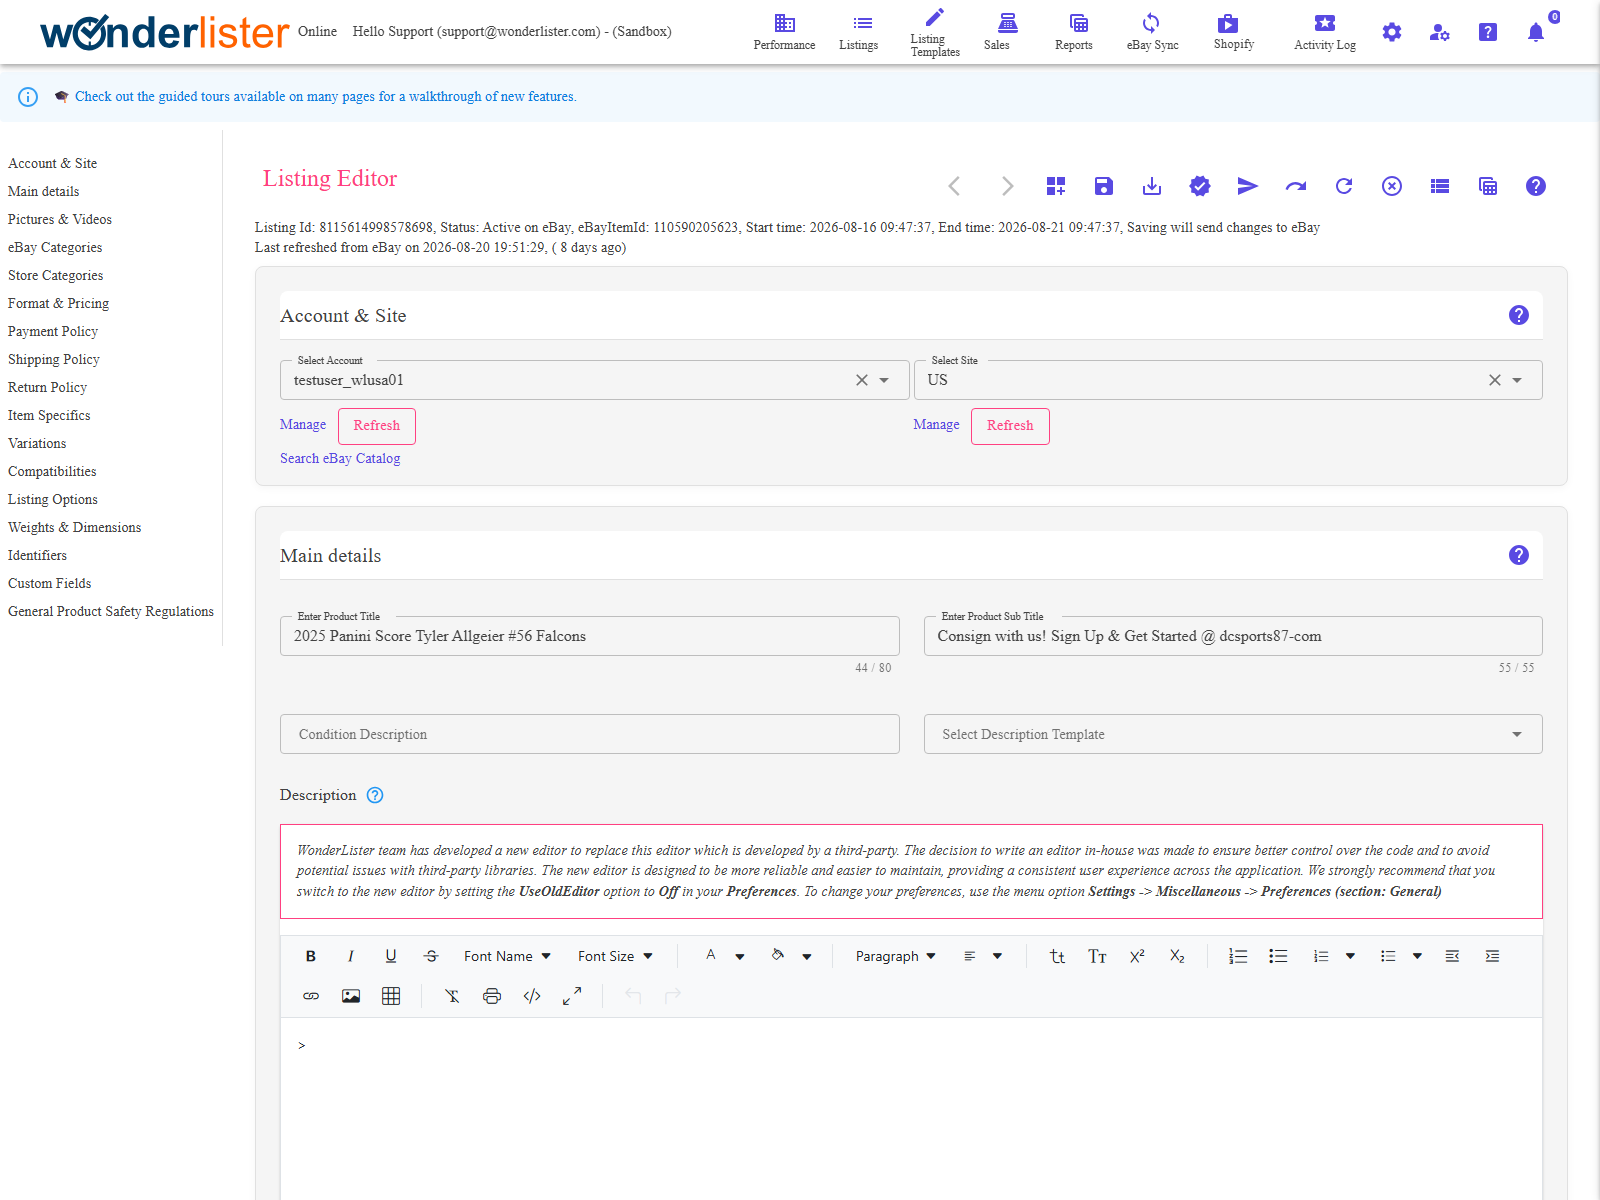This screenshot has height=1200, width=1600.
Task: Open help for Account & Site section
Action: [1519, 315]
